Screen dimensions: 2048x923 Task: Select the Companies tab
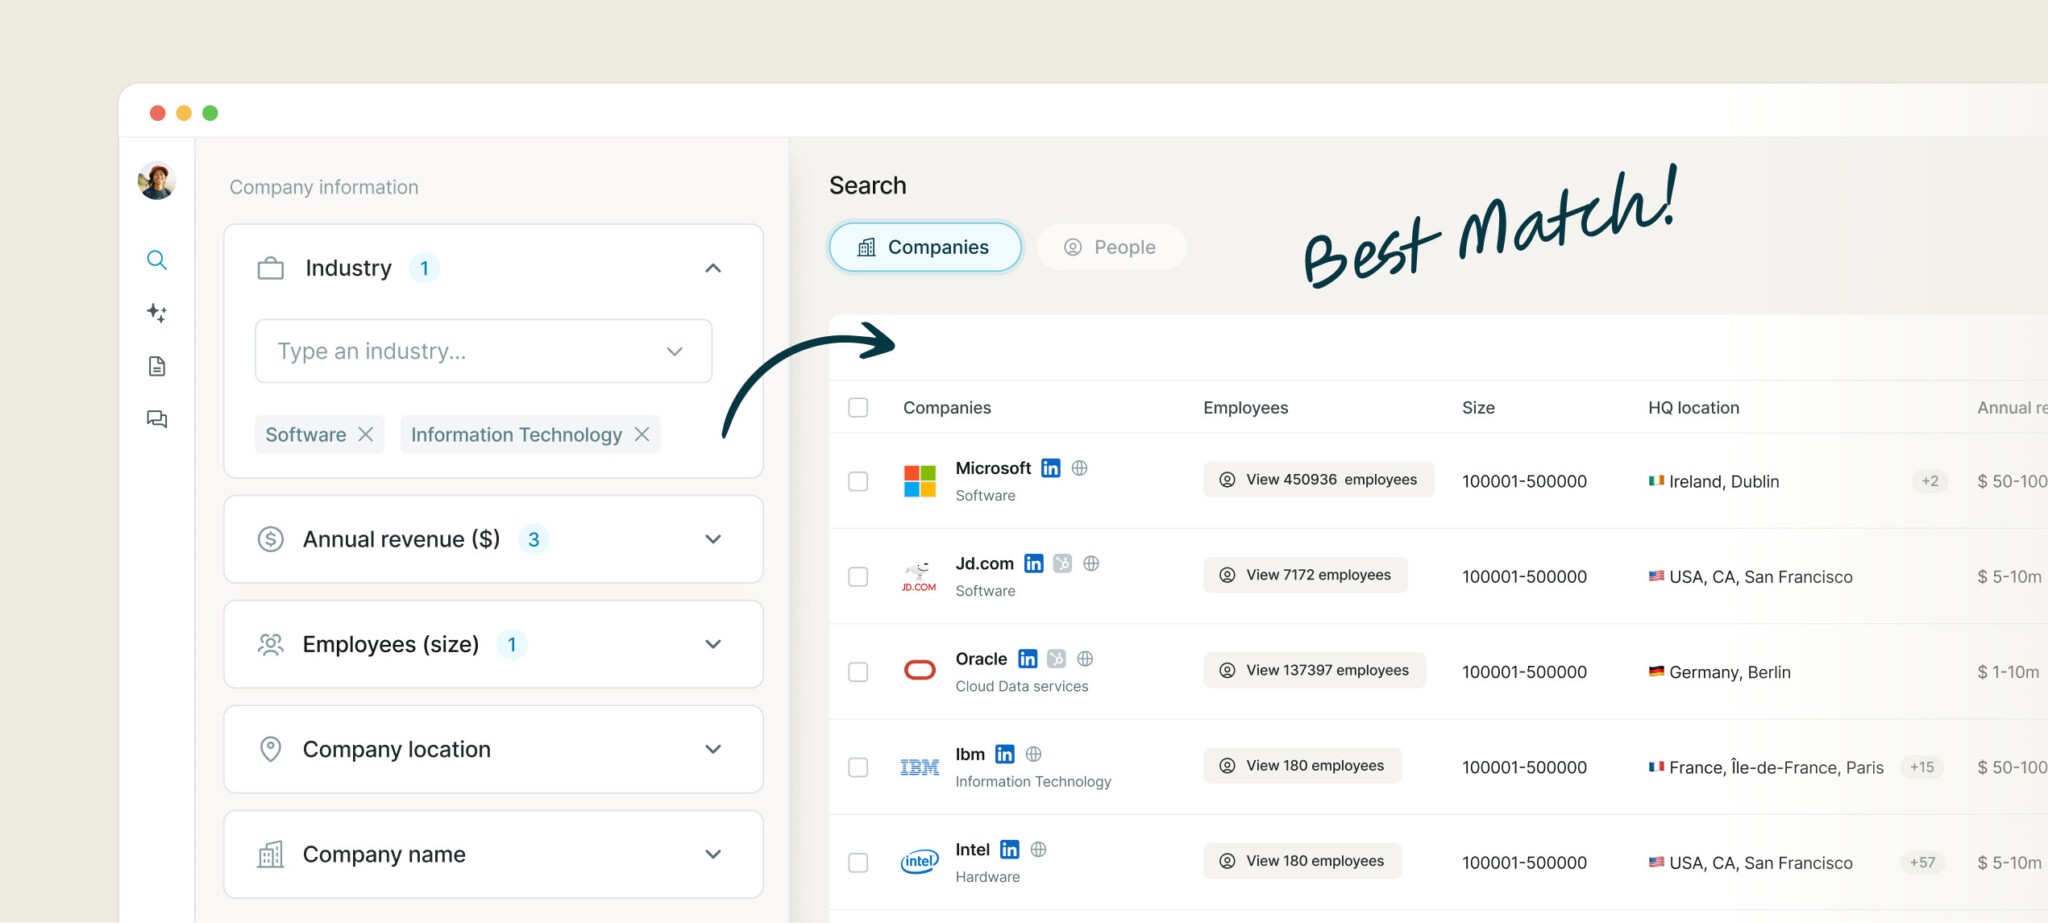pyautogui.click(x=925, y=247)
